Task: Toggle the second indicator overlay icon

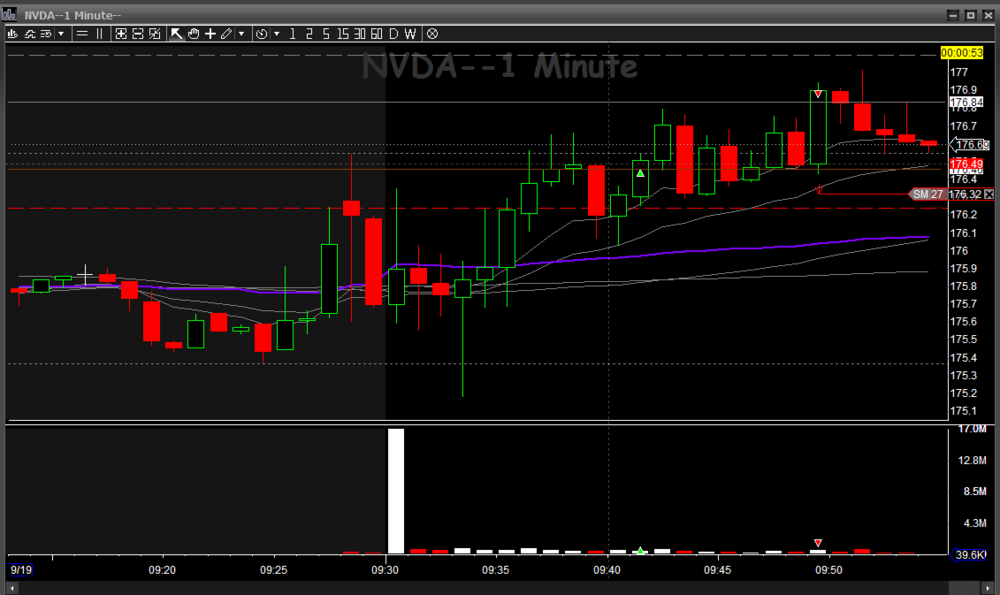Action: click(30, 33)
